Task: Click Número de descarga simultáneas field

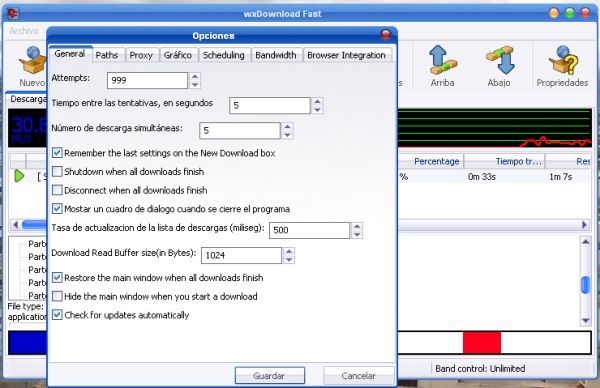Action: pos(240,130)
